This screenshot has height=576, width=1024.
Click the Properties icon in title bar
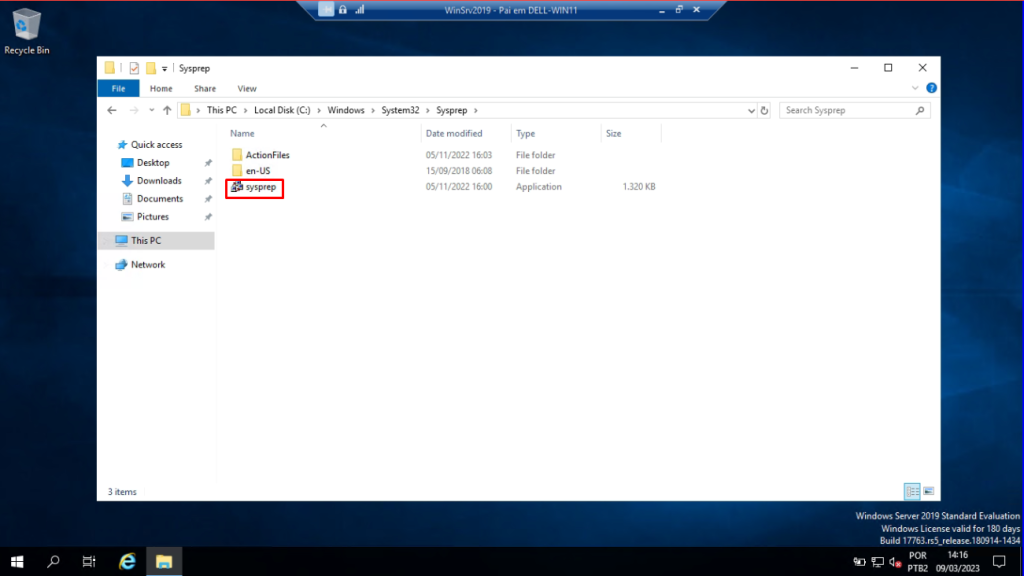pyautogui.click(x=134, y=68)
